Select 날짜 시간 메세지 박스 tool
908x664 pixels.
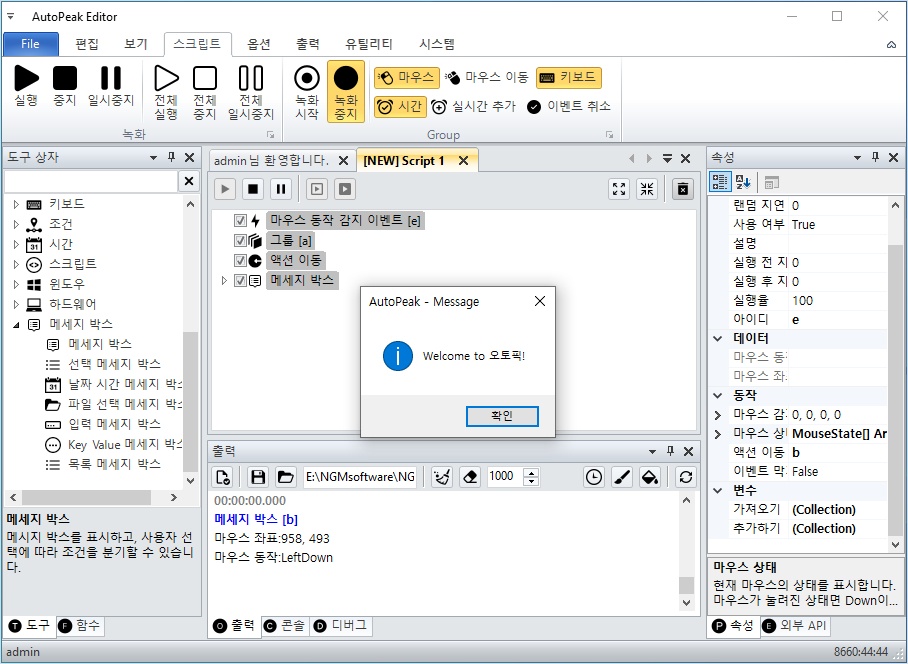[114, 384]
